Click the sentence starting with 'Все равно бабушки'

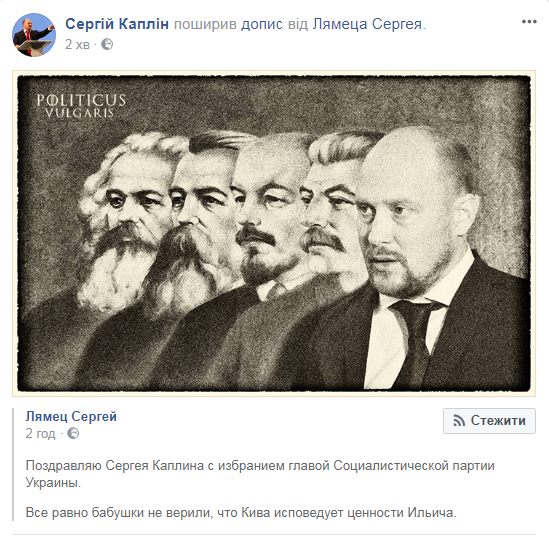coord(241,513)
